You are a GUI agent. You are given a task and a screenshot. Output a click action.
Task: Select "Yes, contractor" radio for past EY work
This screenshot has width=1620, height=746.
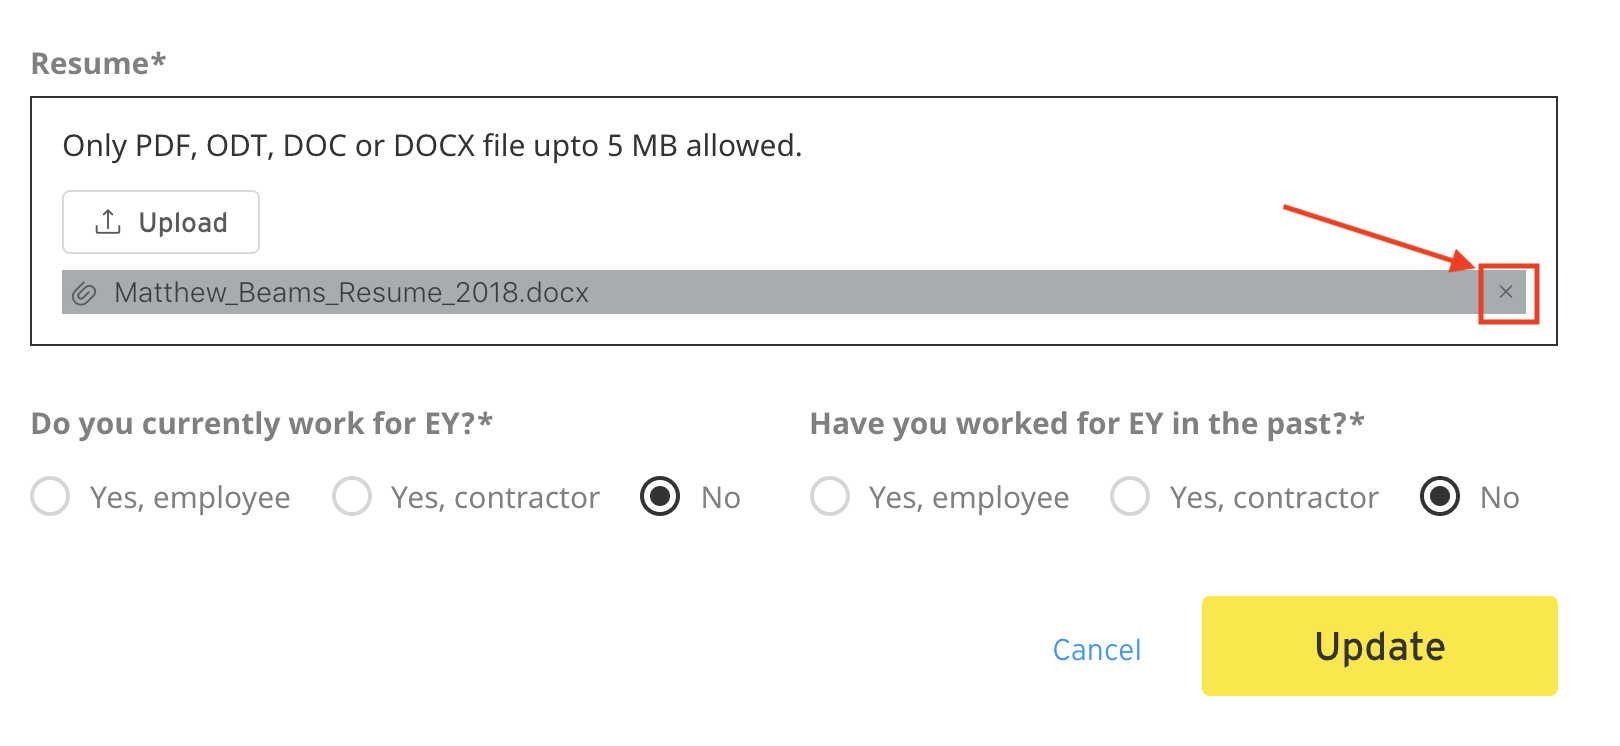(1130, 496)
